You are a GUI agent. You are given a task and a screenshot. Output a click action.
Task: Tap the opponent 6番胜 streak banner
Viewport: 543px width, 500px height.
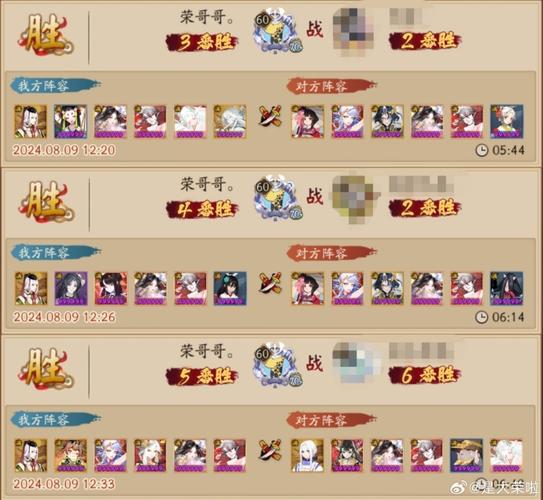point(425,376)
